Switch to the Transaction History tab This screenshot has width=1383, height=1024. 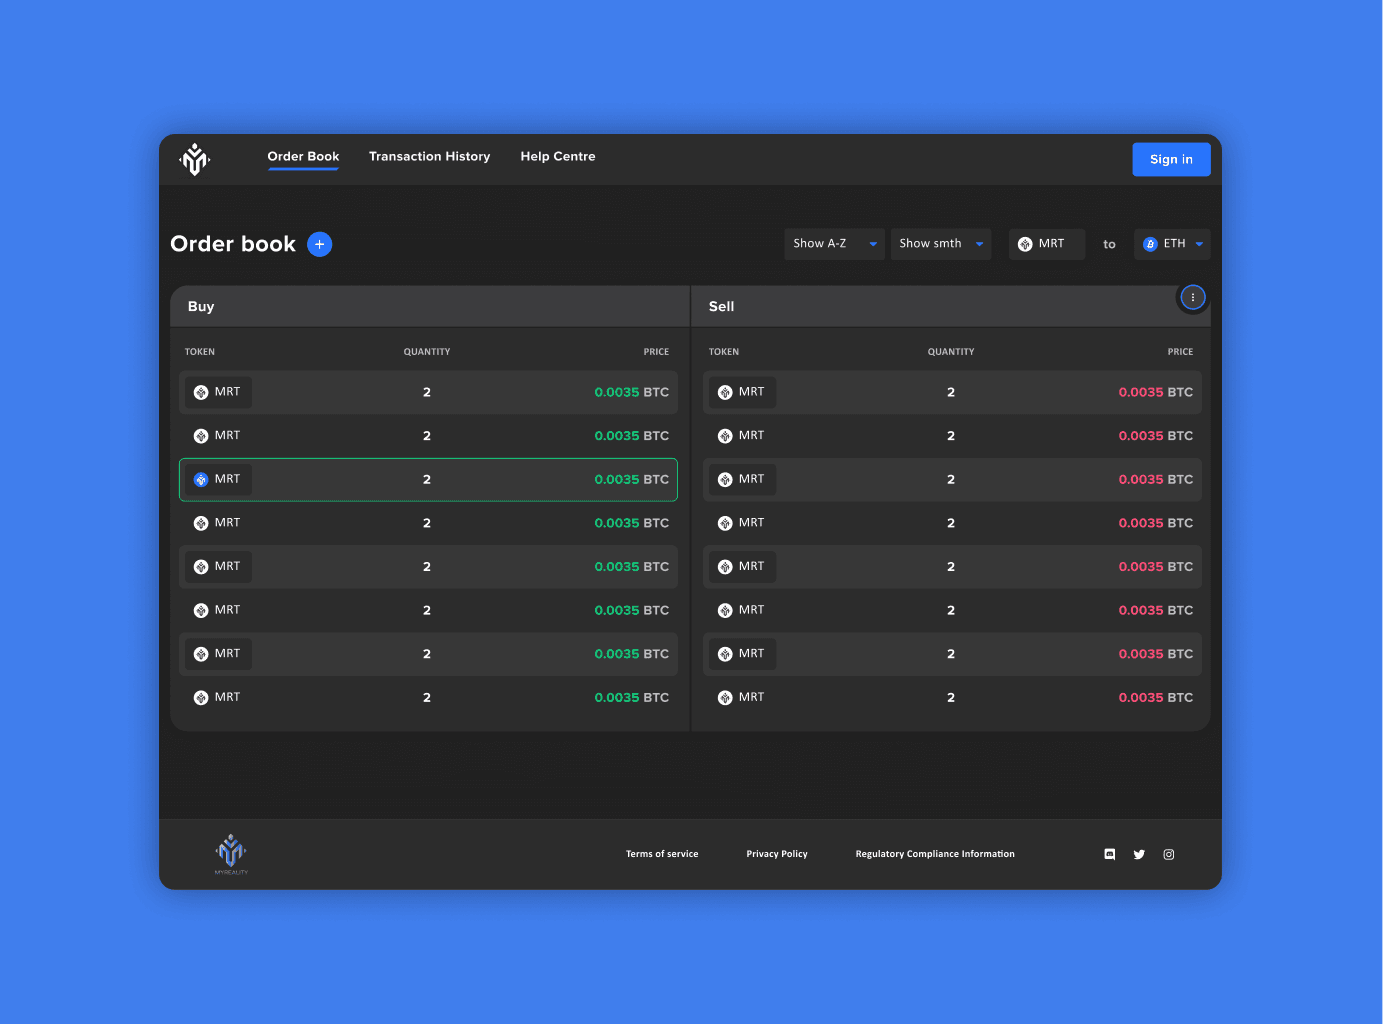point(429,157)
